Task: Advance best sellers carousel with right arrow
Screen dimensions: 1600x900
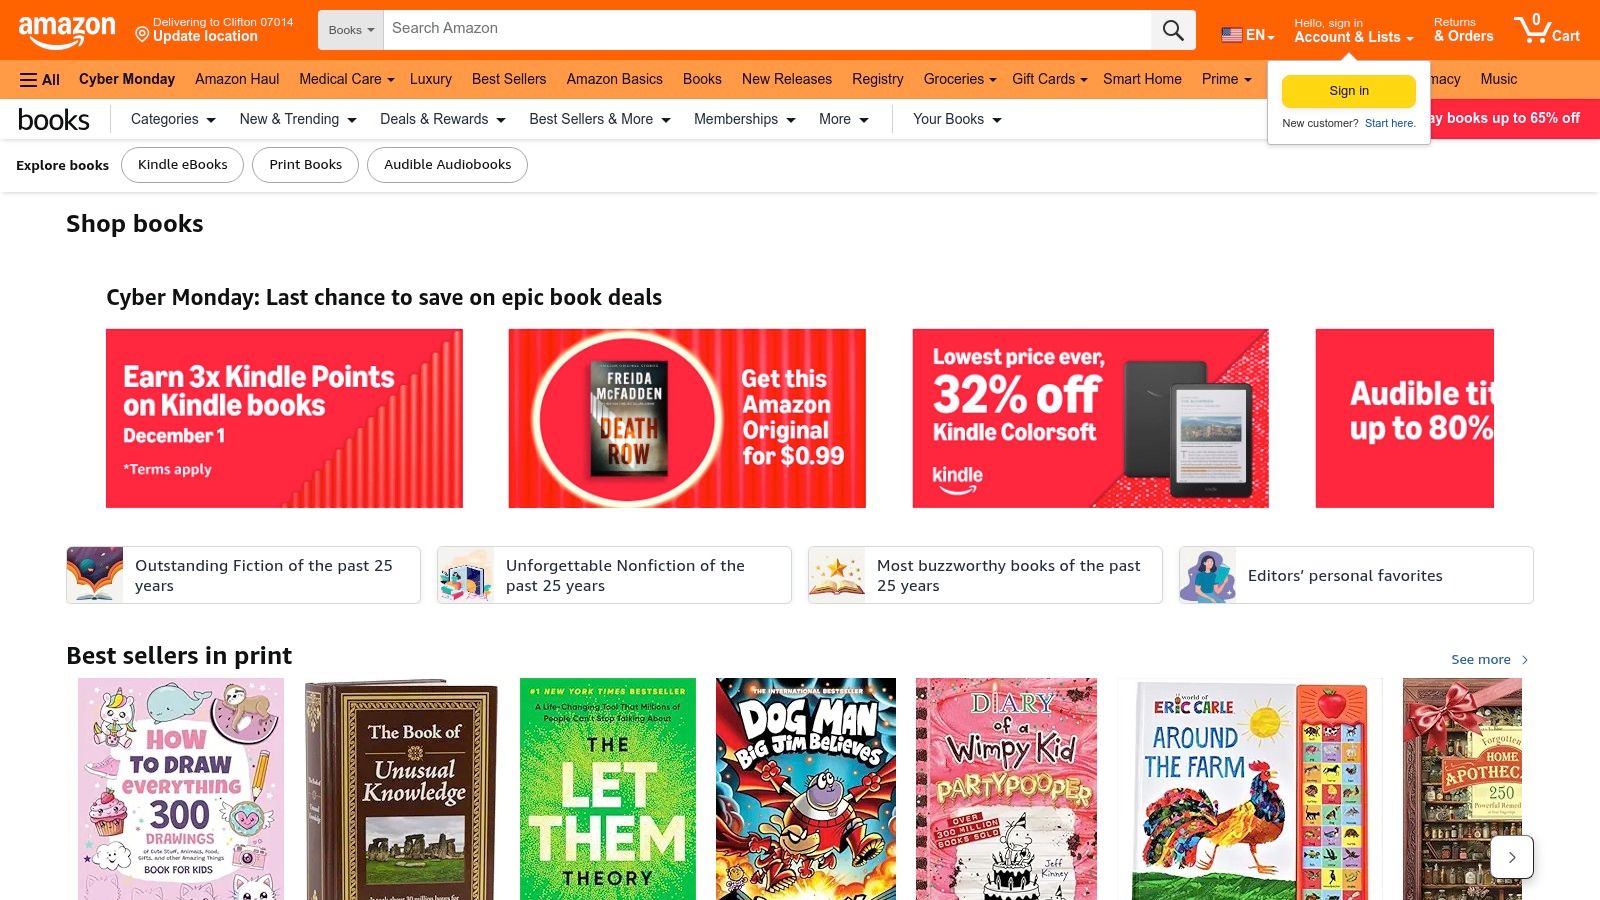Action: point(1511,857)
